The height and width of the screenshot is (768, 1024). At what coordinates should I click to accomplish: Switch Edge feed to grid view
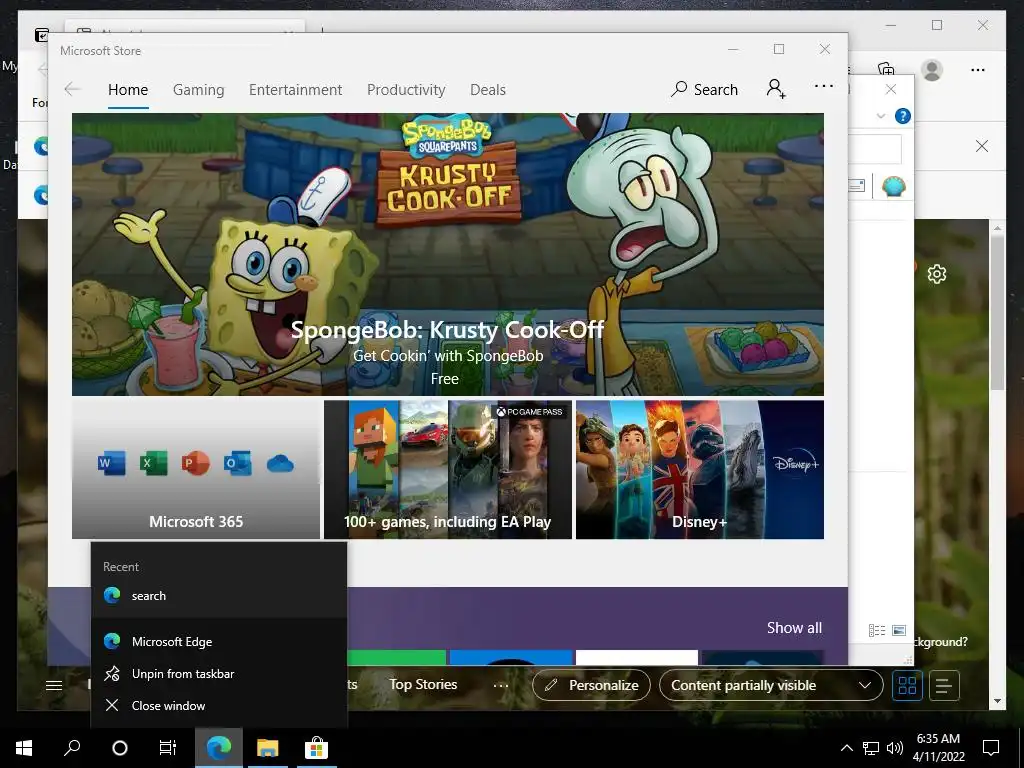click(x=907, y=685)
